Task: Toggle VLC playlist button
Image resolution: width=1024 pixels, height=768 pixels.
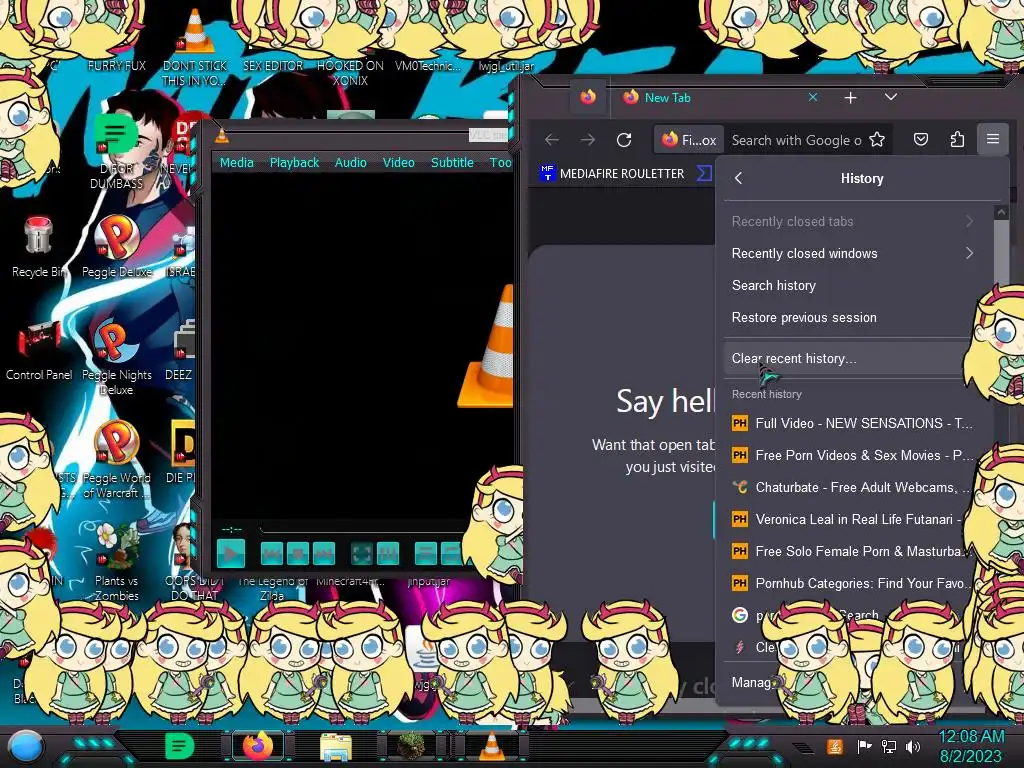Action: [x=426, y=554]
